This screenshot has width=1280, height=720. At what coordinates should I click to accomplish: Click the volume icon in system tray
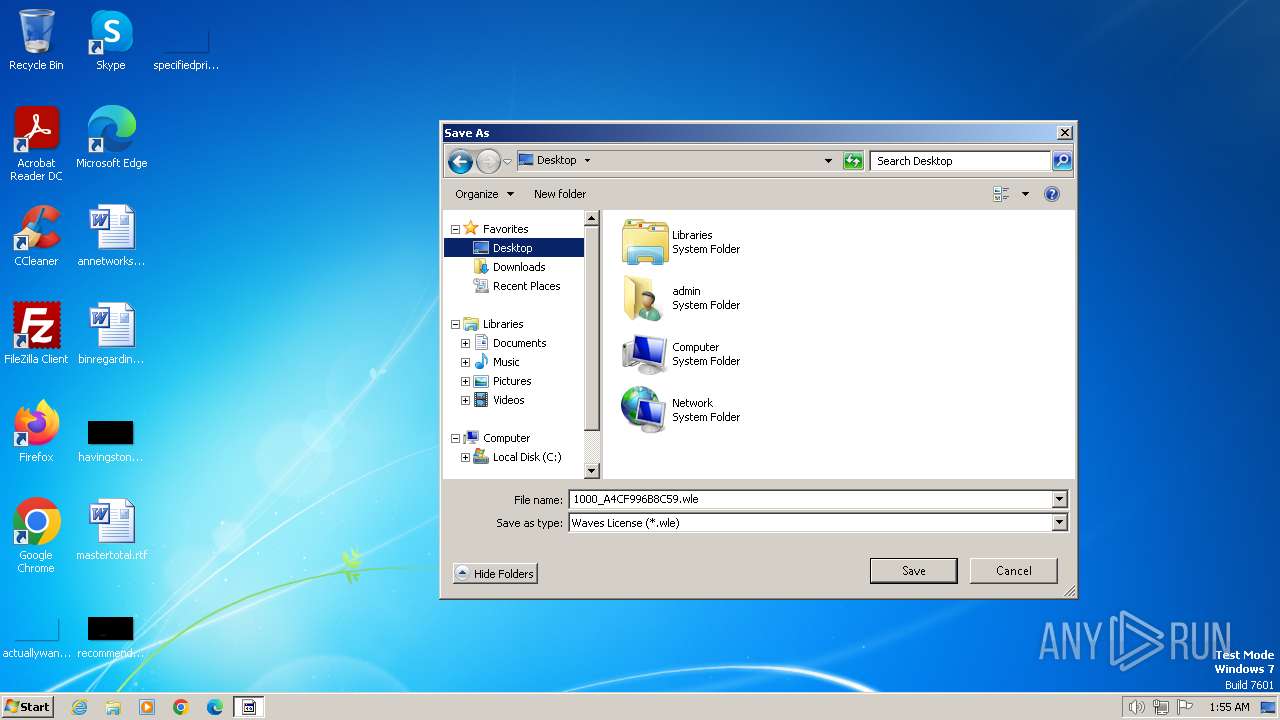tap(1136, 707)
